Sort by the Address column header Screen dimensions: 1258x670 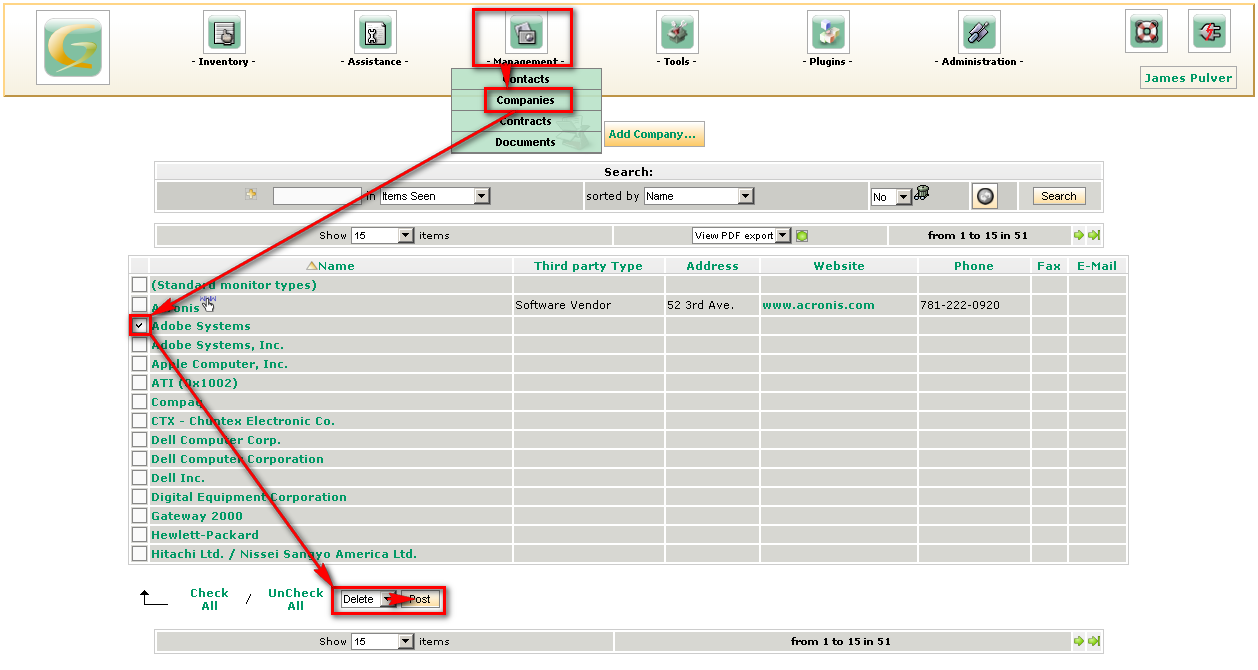(713, 266)
